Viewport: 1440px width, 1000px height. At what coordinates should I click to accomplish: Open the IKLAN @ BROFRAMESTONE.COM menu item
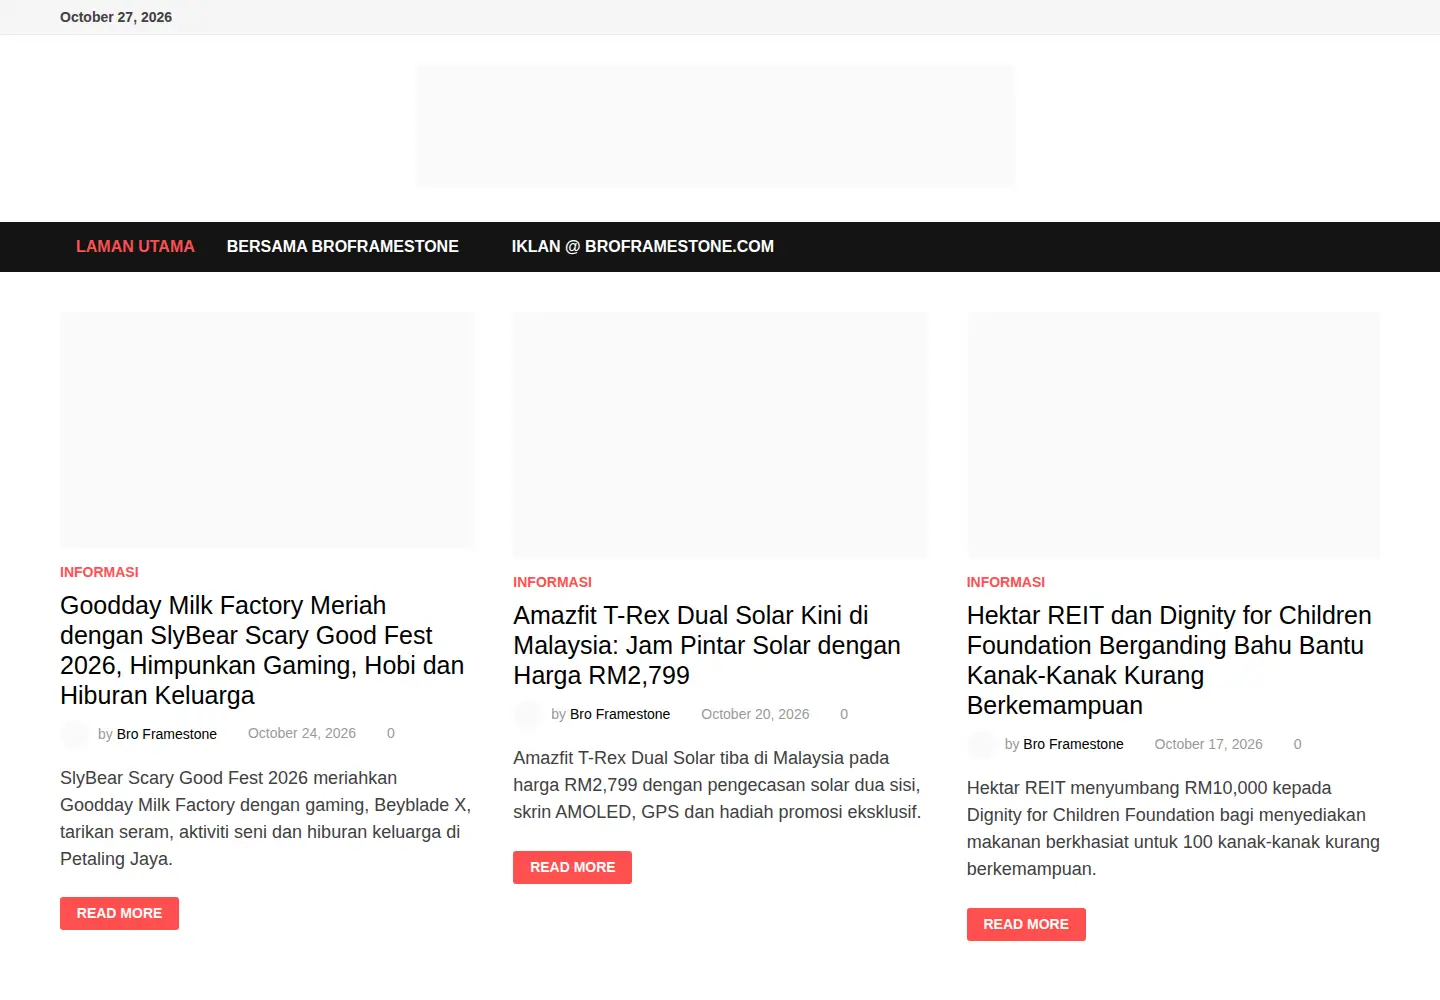643,246
